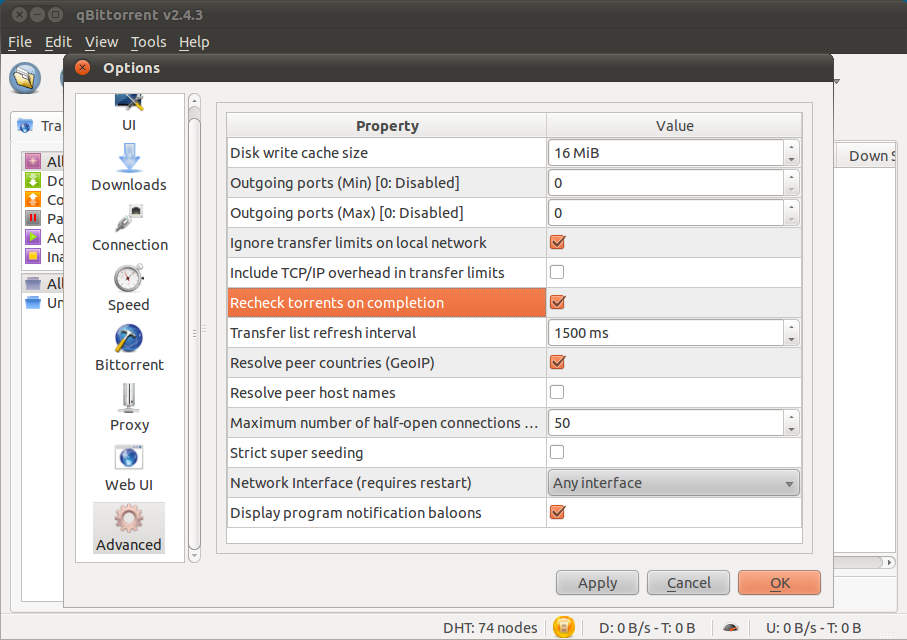Confirm options with OK button
The width and height of the screenshot is (907, 640).
779,583
